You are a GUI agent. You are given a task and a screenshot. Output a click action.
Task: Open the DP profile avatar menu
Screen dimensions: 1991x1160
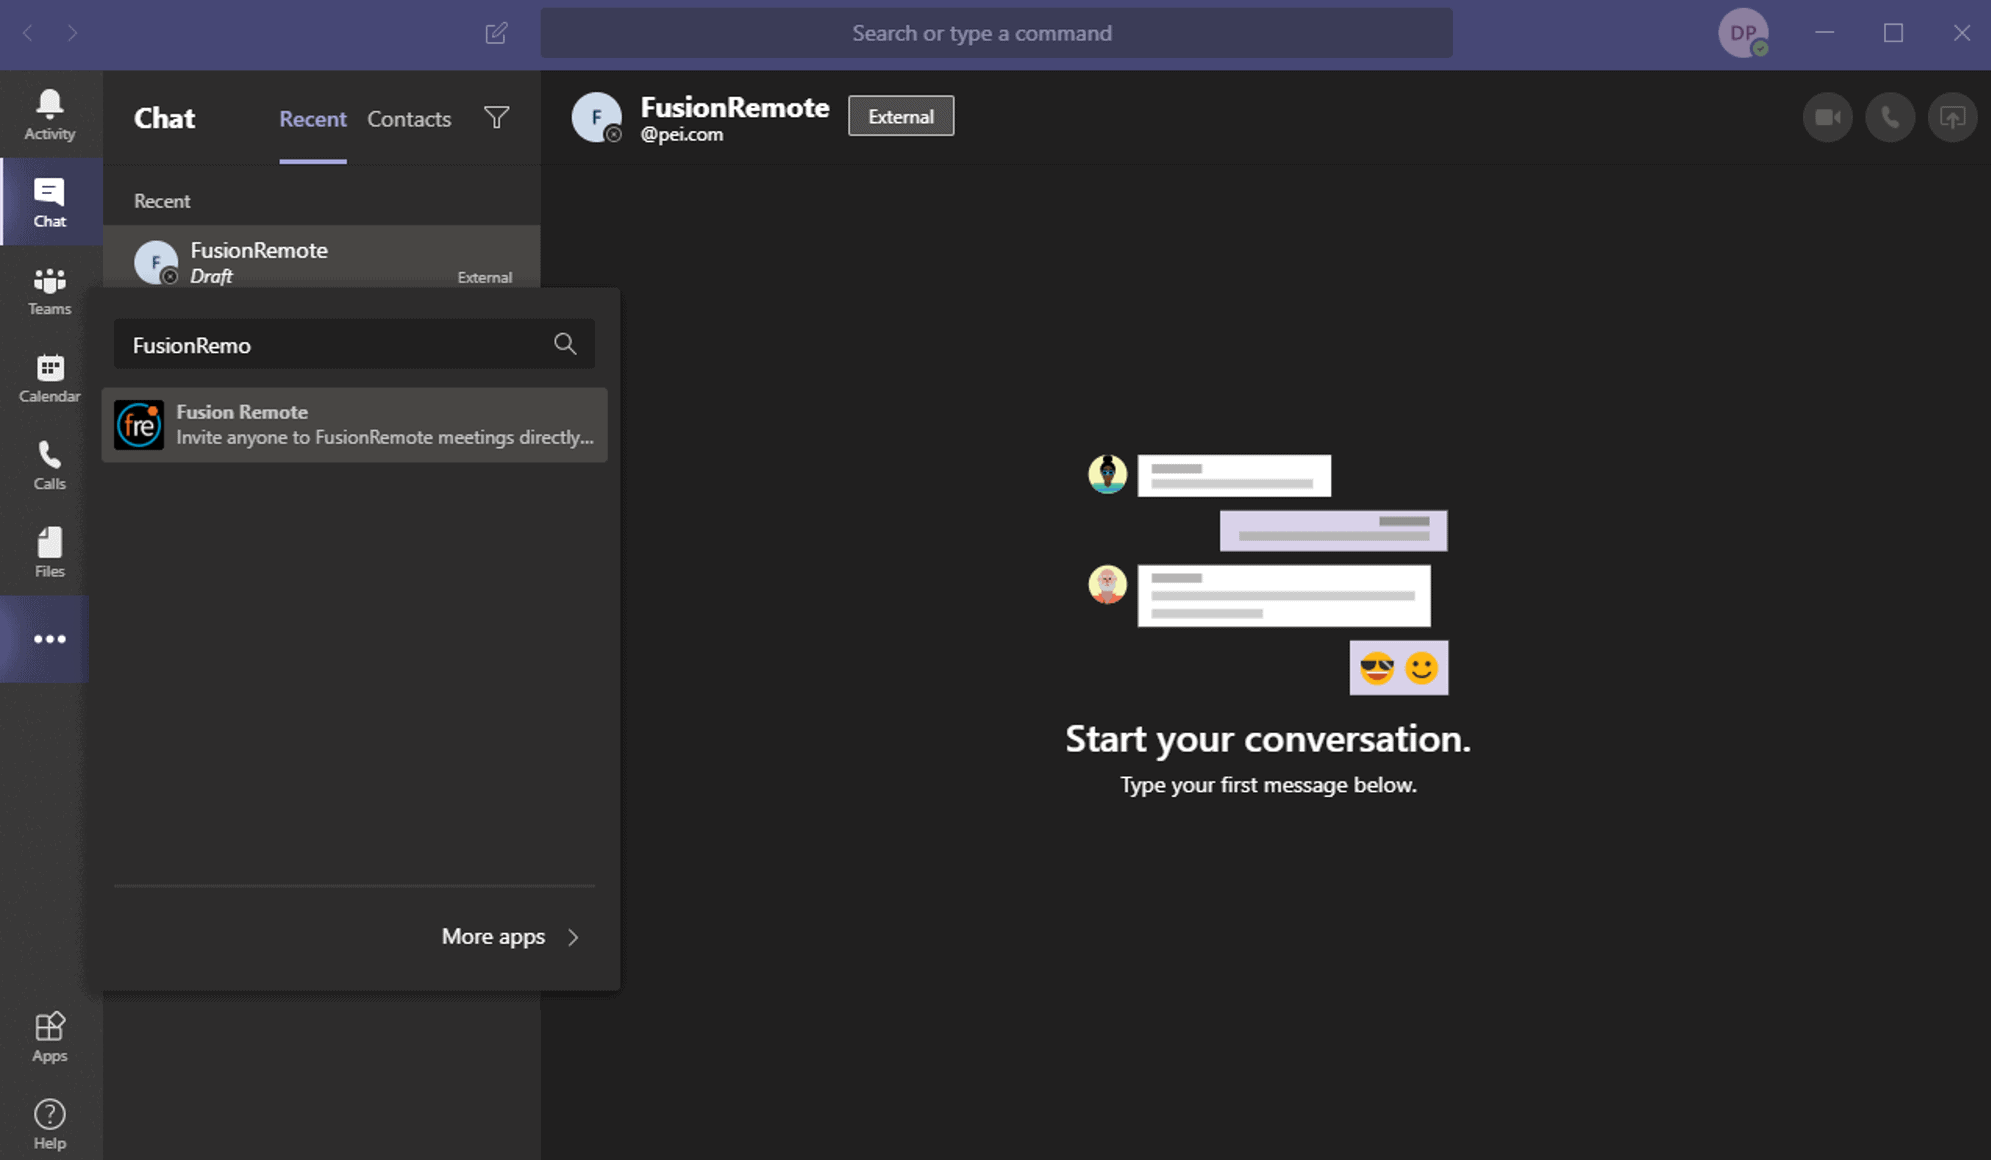[x=1743, y=33]
